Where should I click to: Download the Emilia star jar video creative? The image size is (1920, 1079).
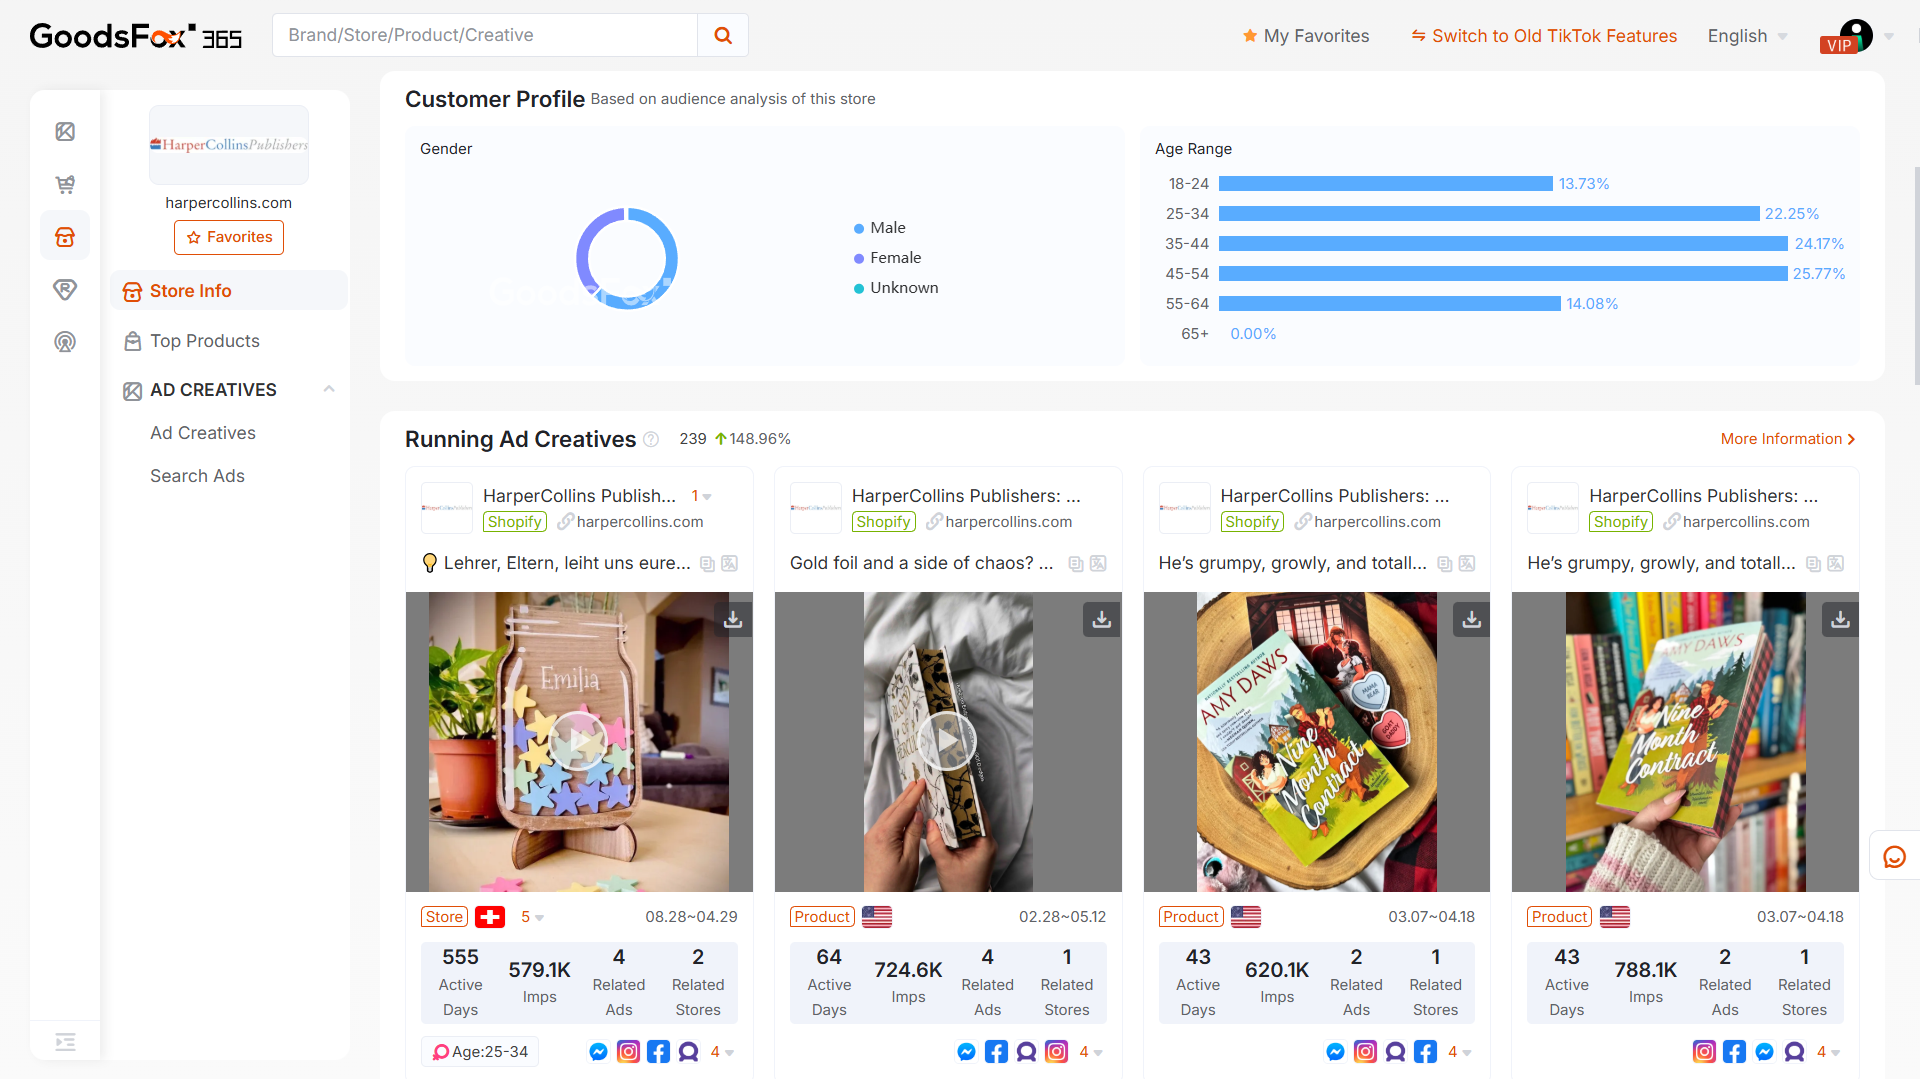tap(733, 620)
